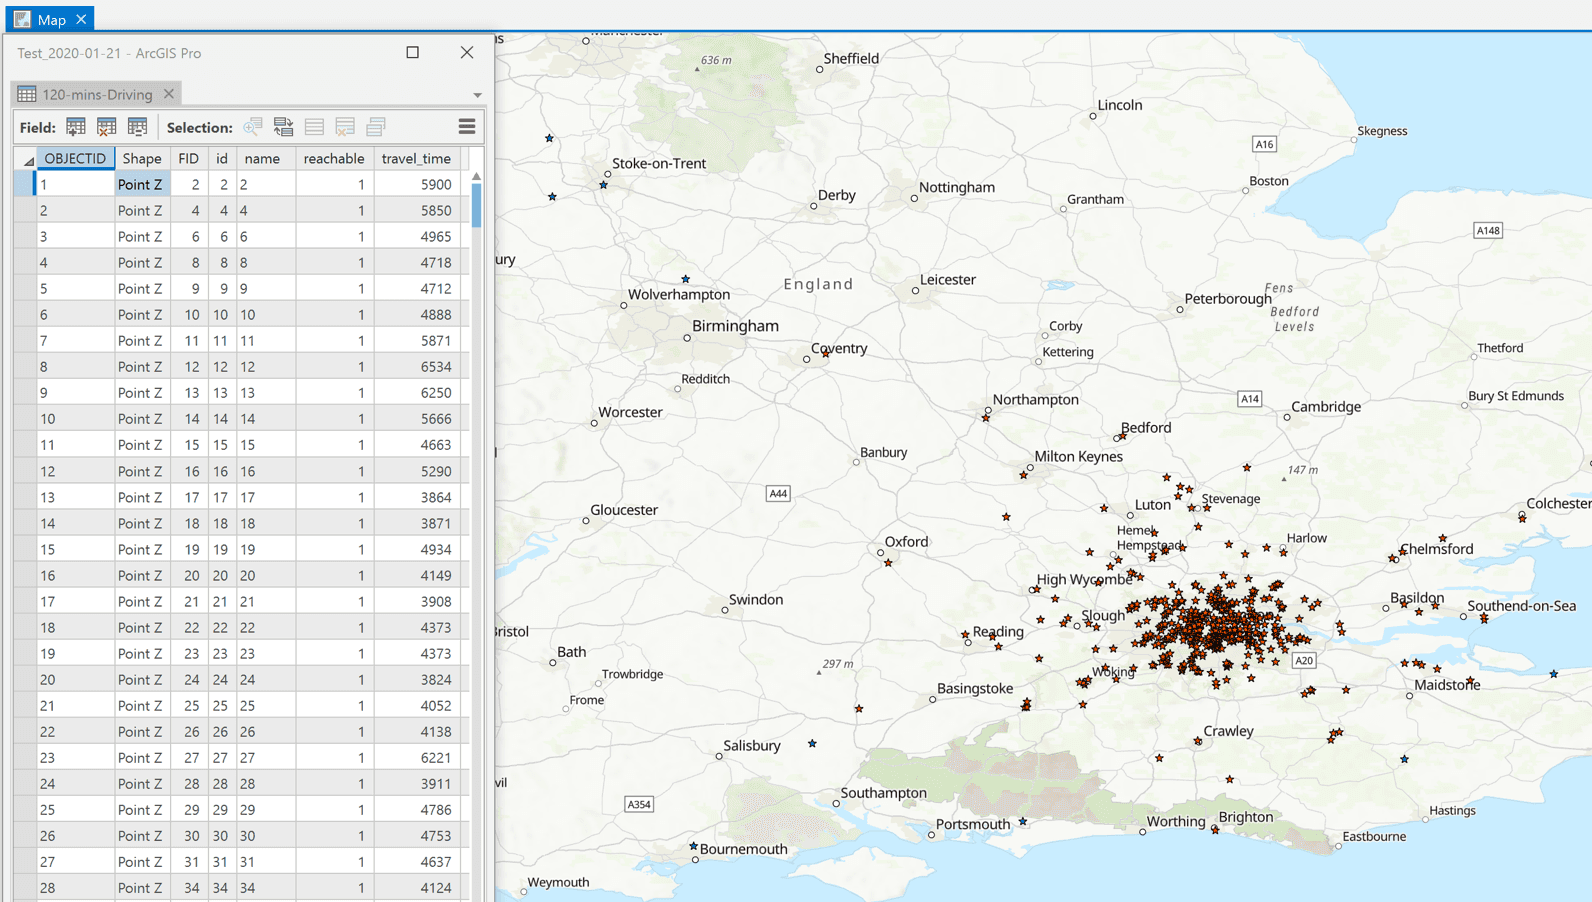Switch to the Map view tab

point(51,19)
